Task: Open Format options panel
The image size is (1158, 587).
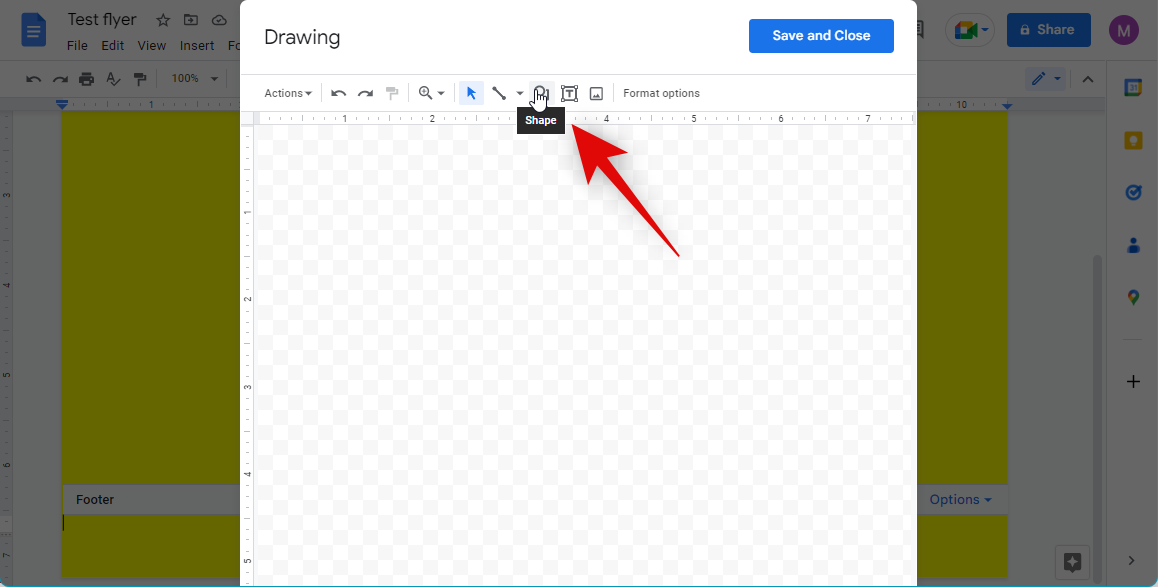Action: pyautogui.click(x=661, y=93)
